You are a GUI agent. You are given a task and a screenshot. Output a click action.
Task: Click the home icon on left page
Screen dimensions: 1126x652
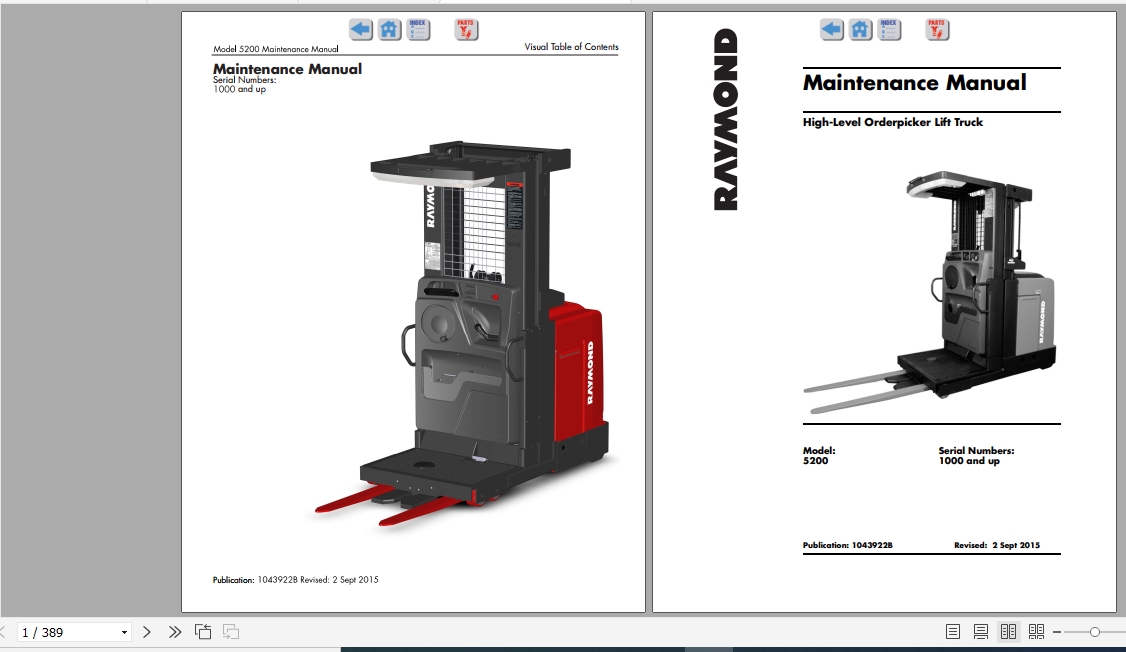pyautogui.click(x=389, y=29)
